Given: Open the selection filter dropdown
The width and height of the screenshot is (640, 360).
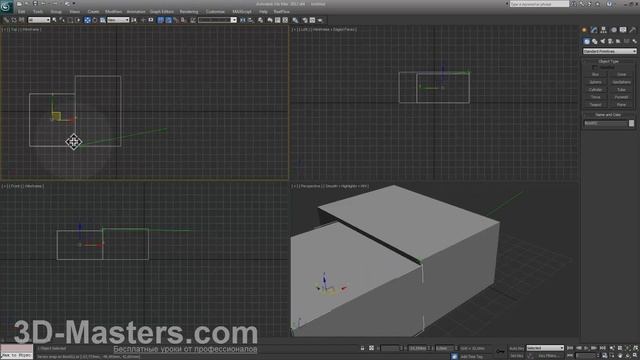Looking at the screenshot, I should pyautogui.click(x=39, y=20).
